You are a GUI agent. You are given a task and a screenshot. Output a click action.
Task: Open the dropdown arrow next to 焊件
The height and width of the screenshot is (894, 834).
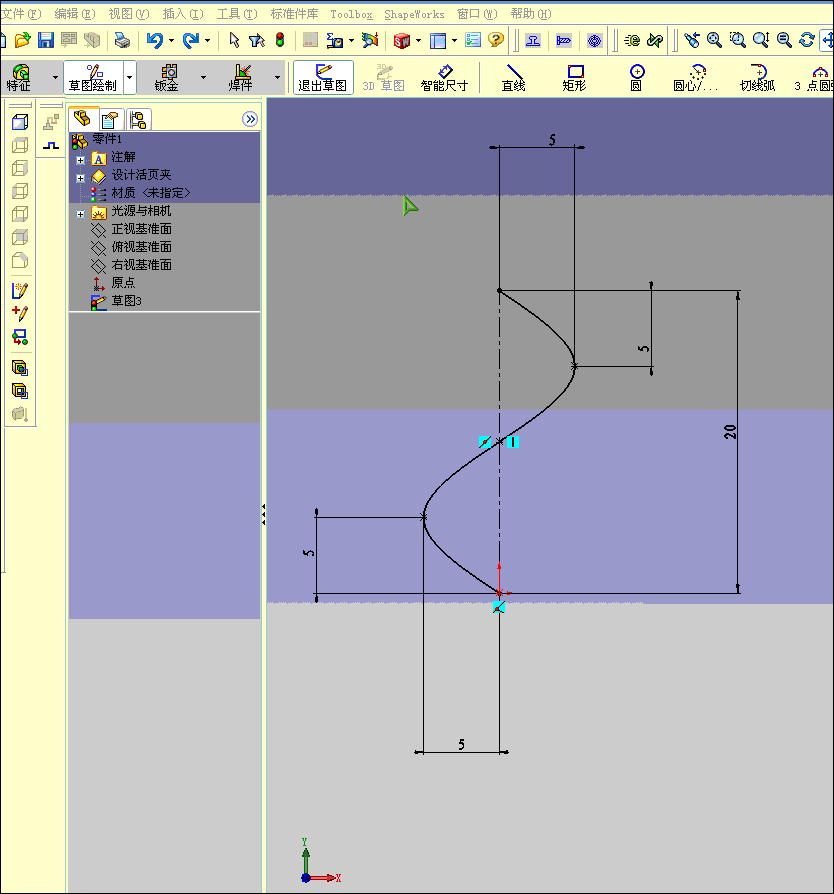[278, 78]
